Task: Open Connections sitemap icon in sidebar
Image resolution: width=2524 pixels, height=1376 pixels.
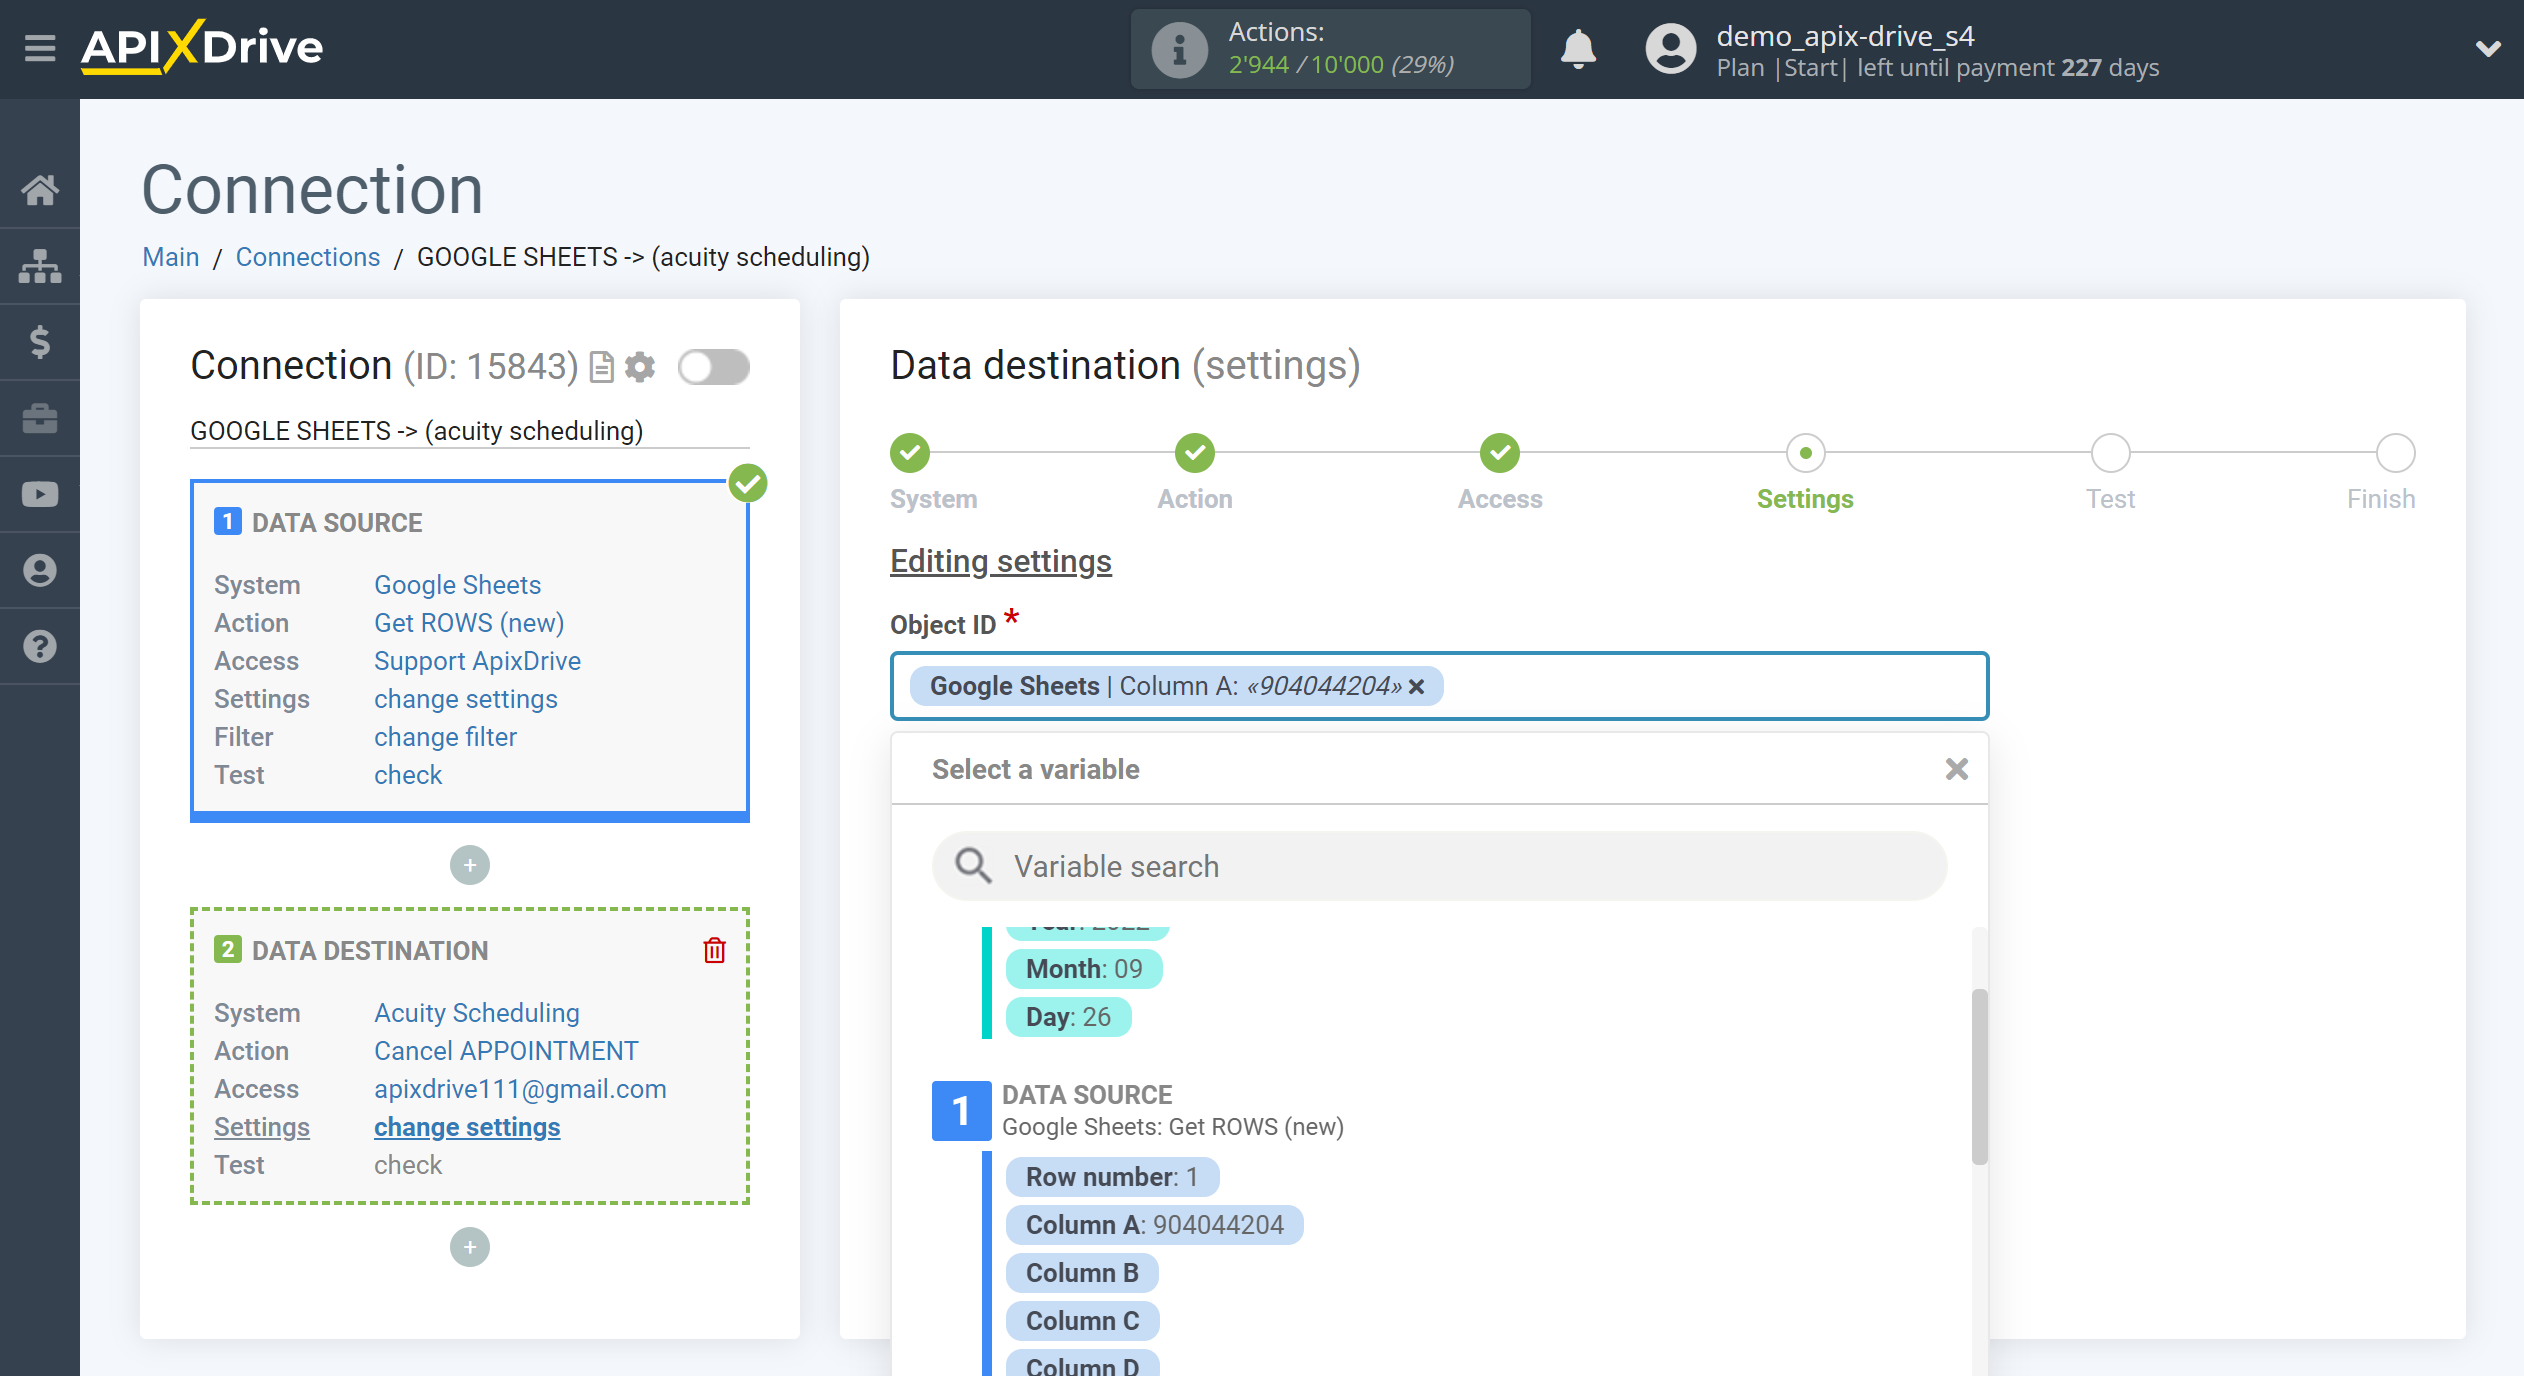Action: [40, 266]
